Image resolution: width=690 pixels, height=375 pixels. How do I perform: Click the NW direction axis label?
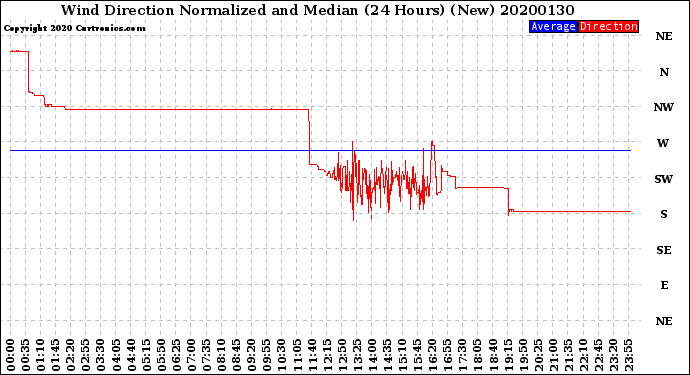(x=664, y=107)
